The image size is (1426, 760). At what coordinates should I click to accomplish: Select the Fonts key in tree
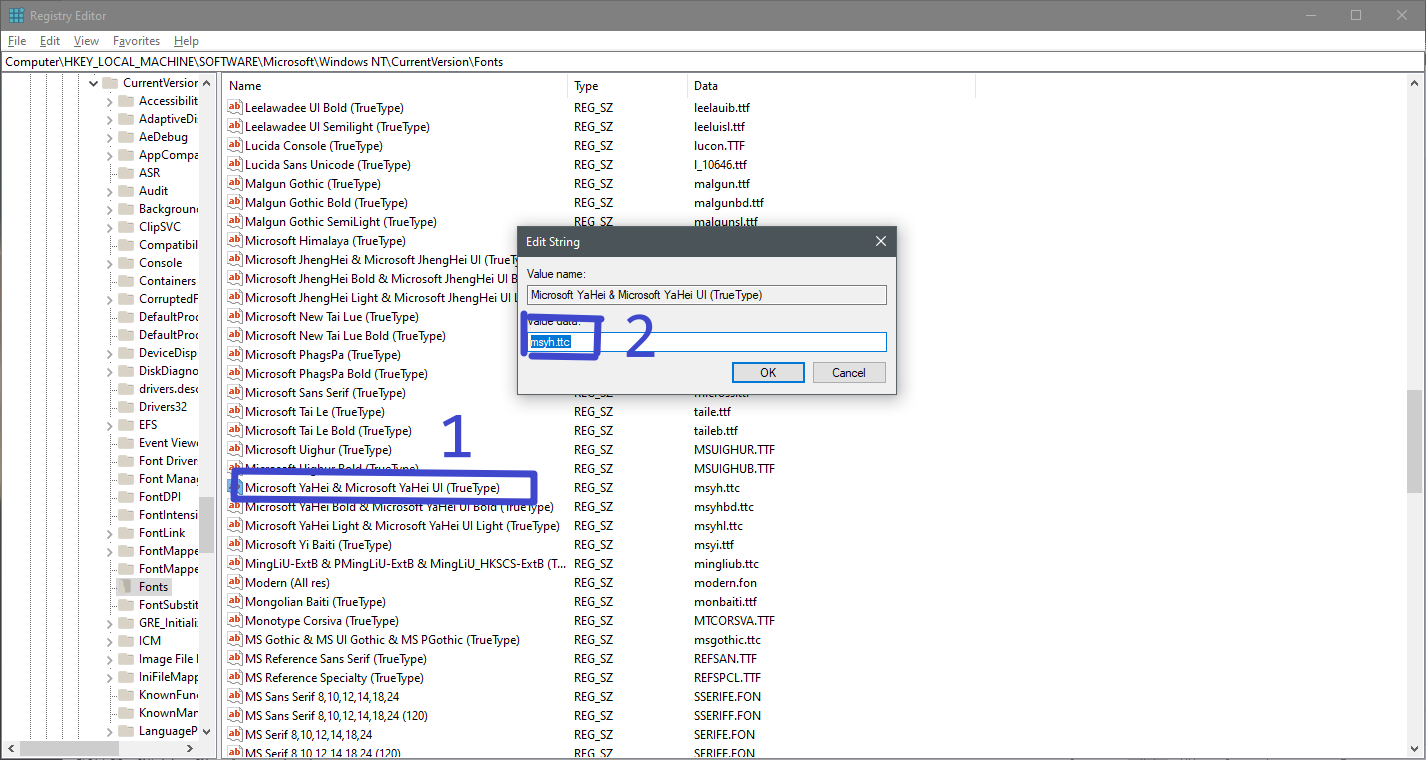(153, 587)
